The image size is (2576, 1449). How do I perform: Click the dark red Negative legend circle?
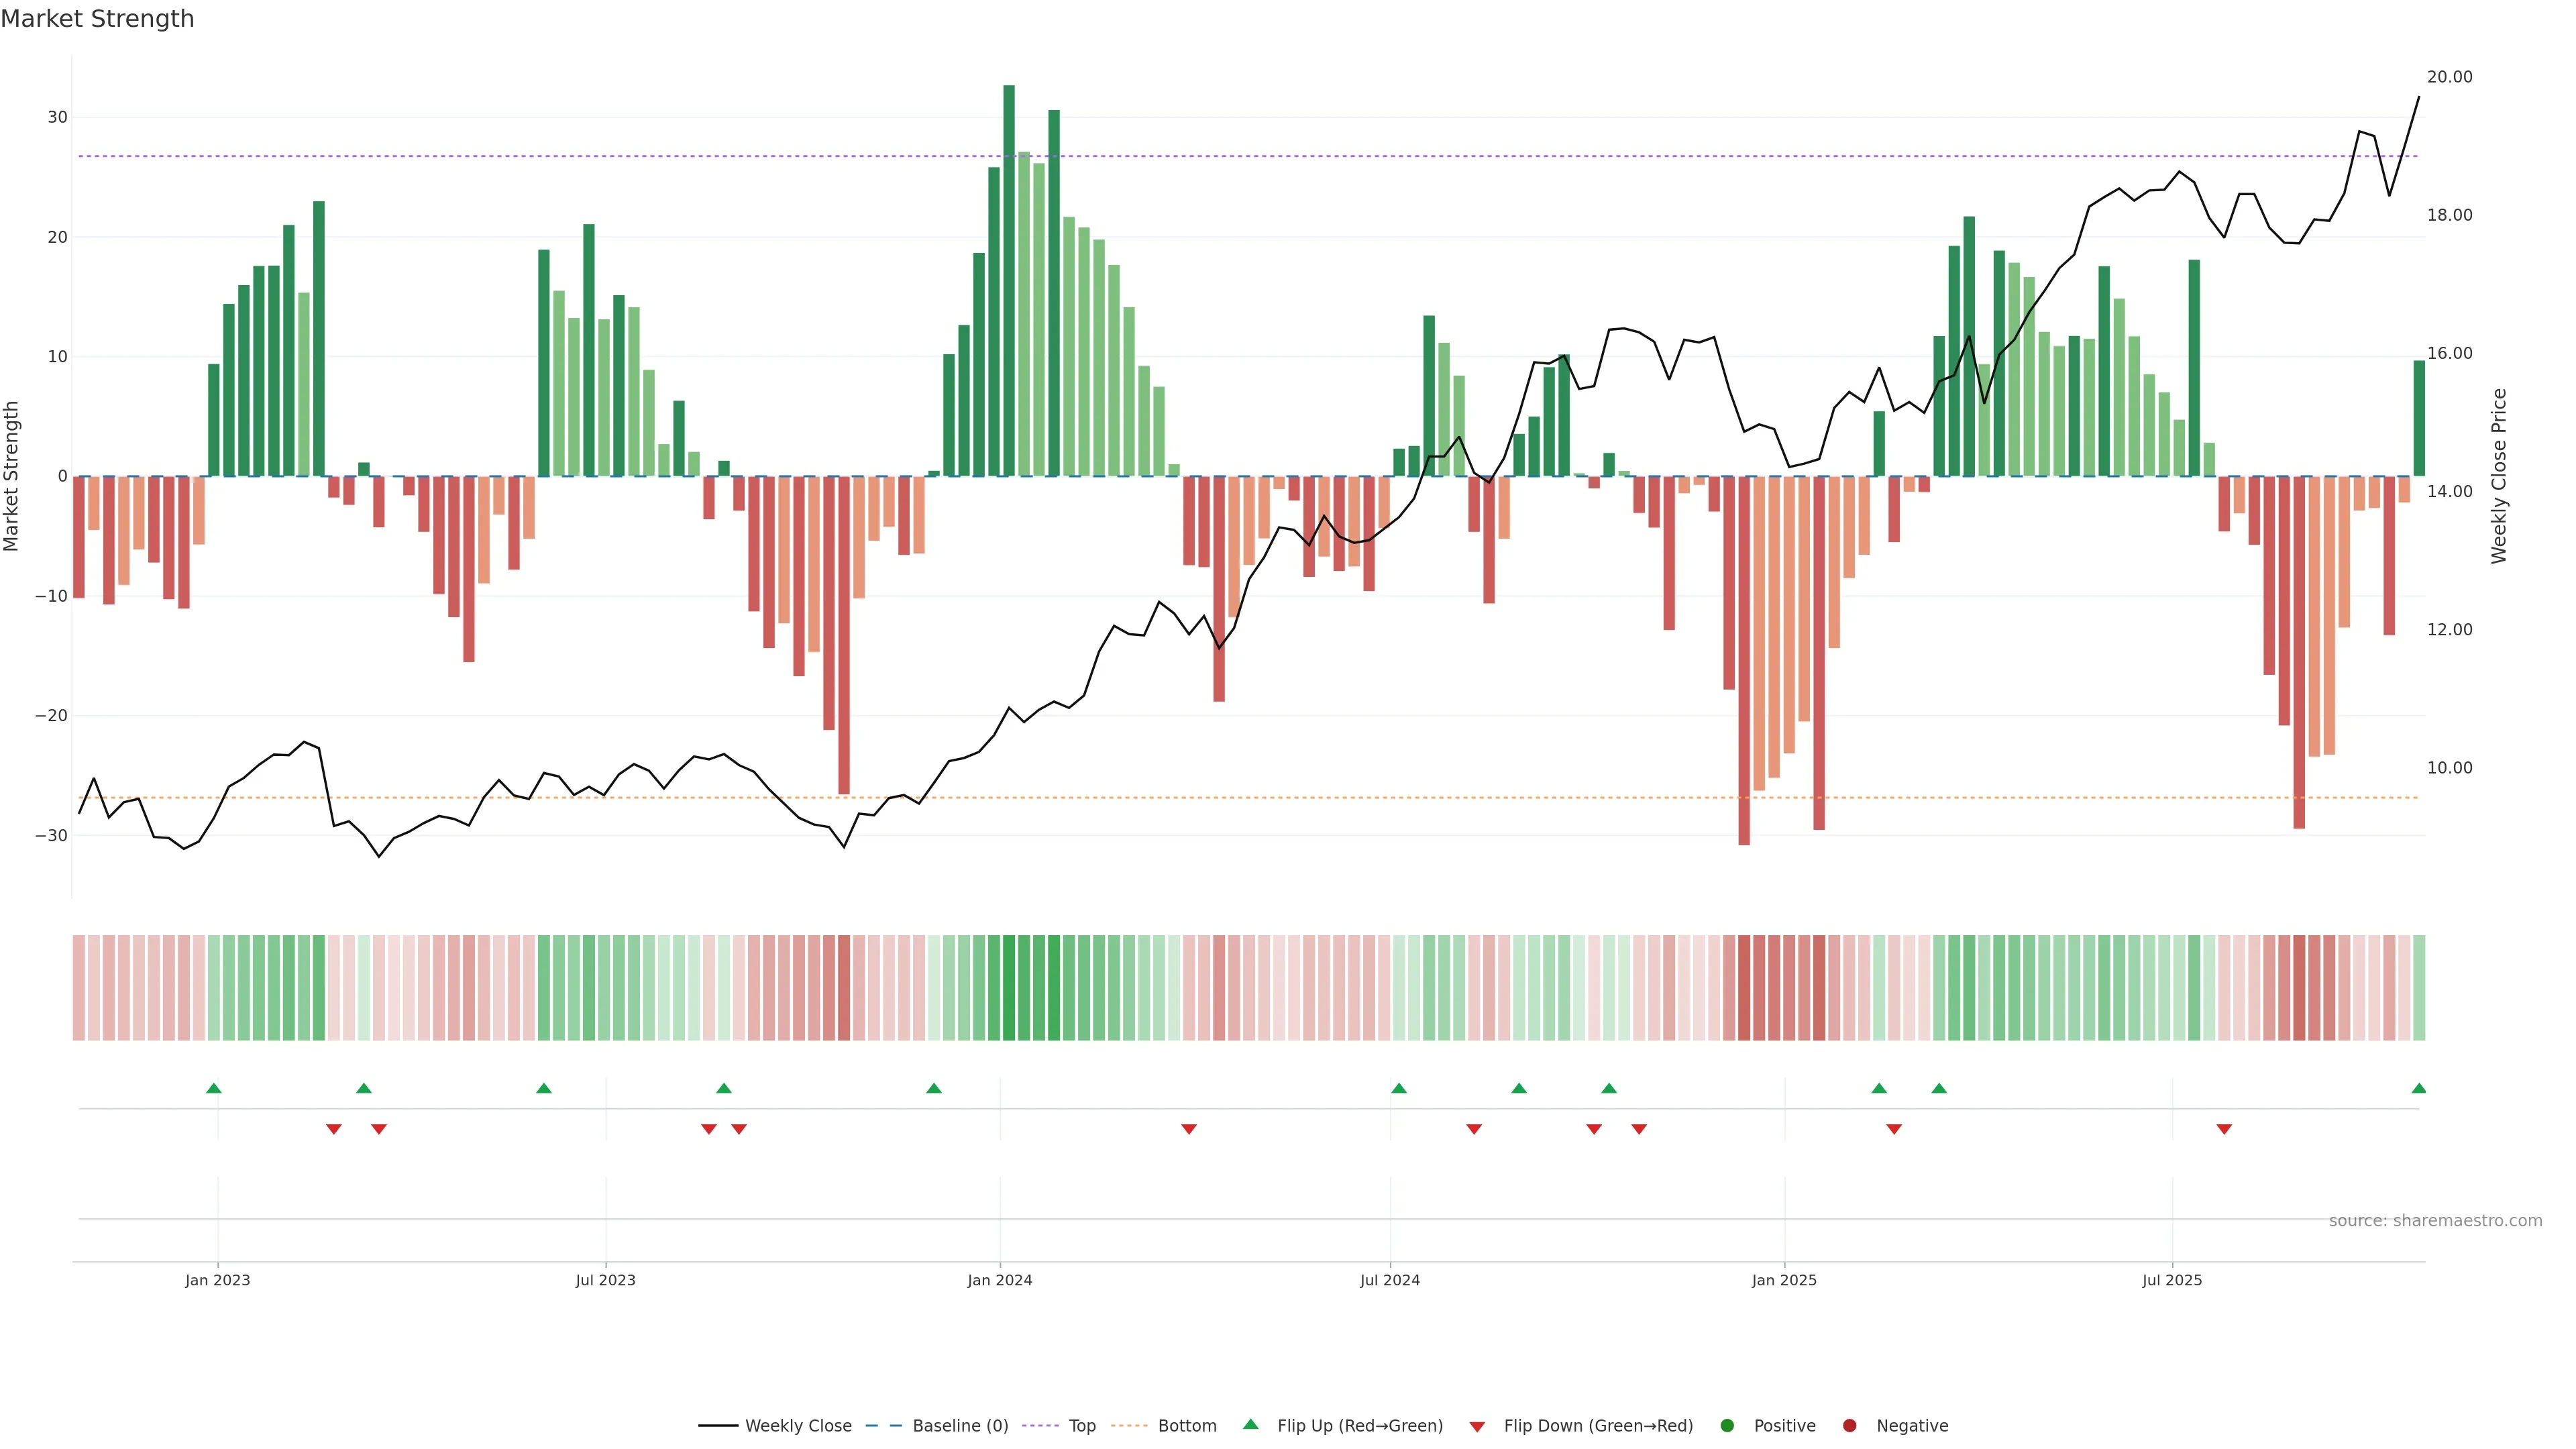pyautogui.click(x=1849, y=1425)
